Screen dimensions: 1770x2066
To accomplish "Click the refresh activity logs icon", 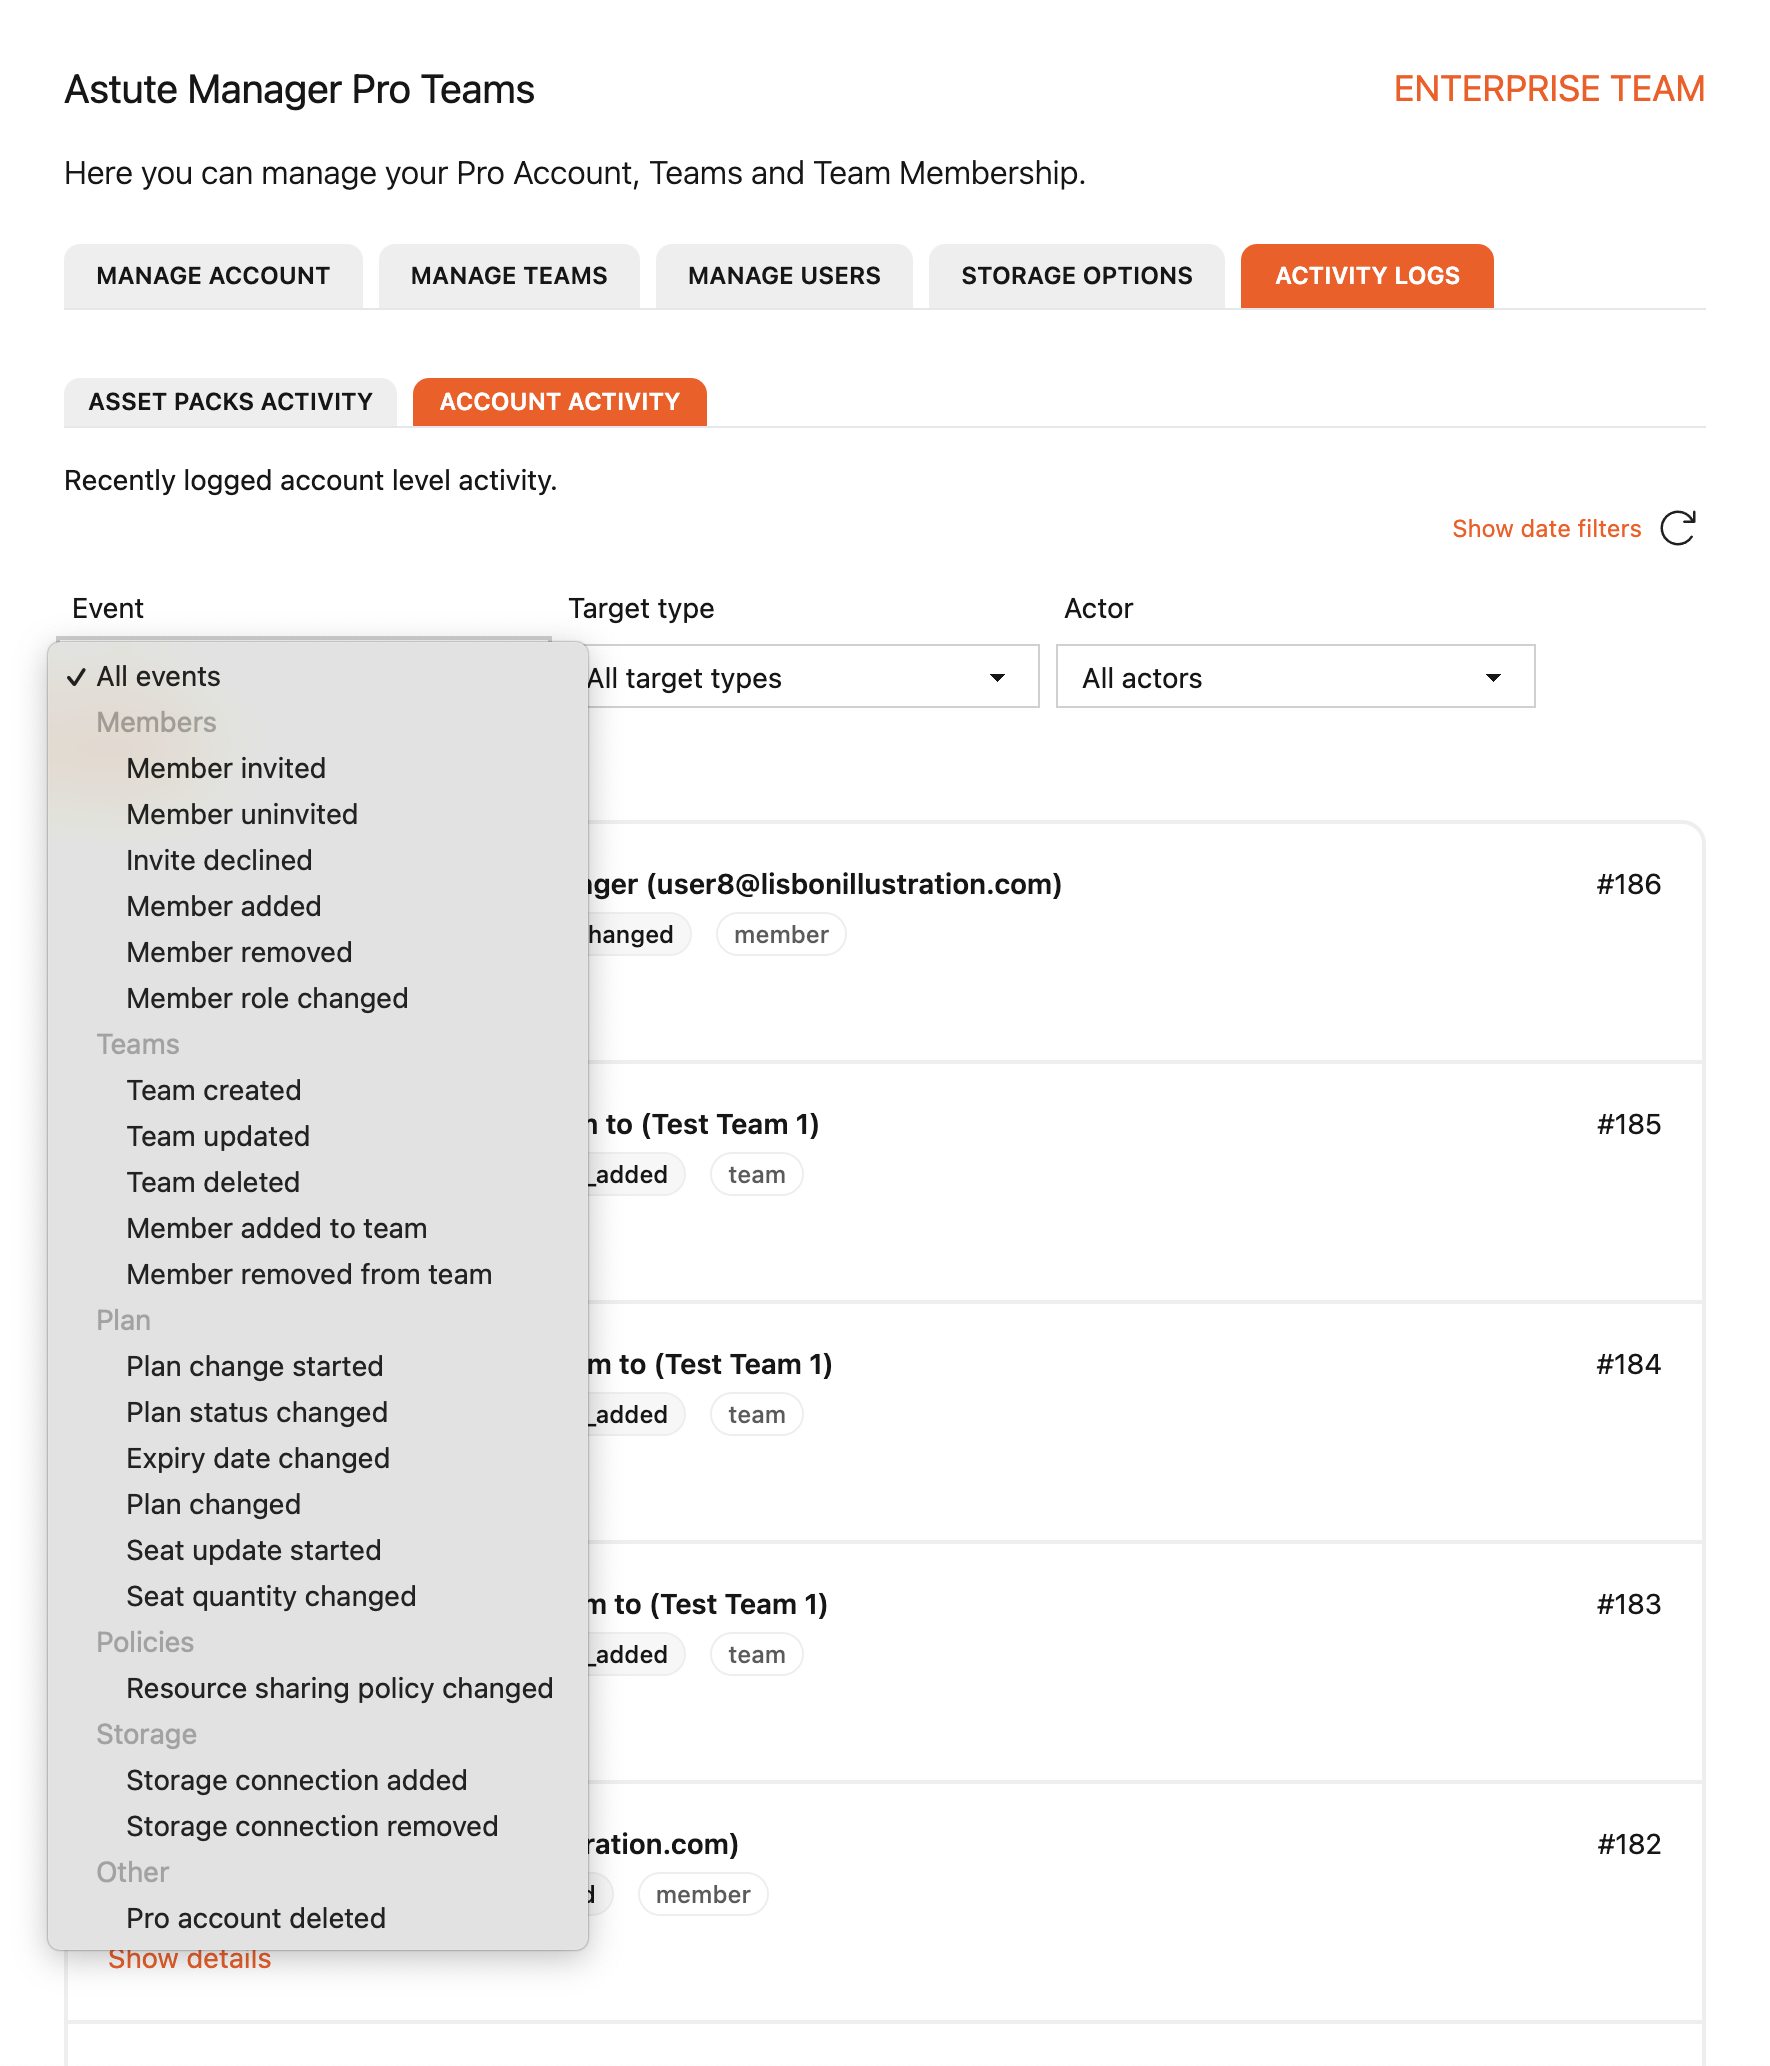I will click(x=1678, y=528).
